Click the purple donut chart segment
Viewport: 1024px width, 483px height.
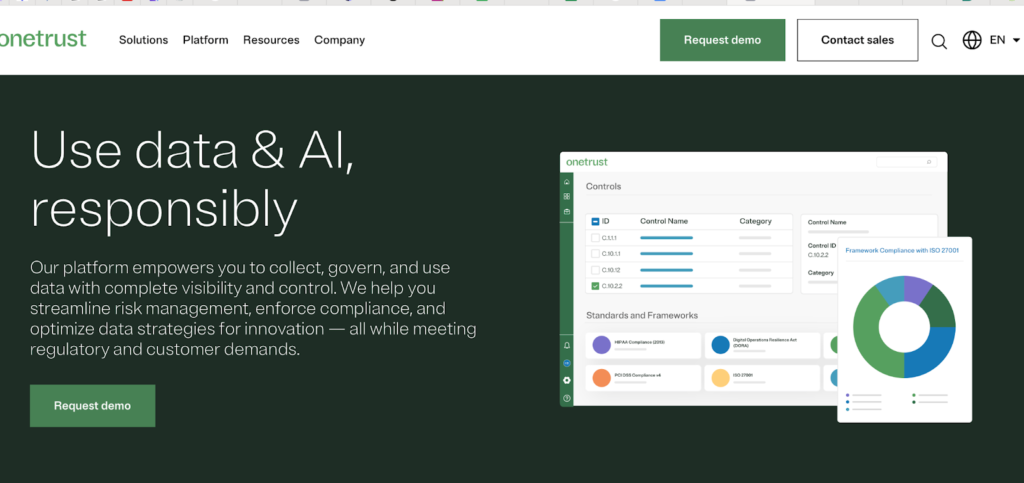[x=918, y=289]
